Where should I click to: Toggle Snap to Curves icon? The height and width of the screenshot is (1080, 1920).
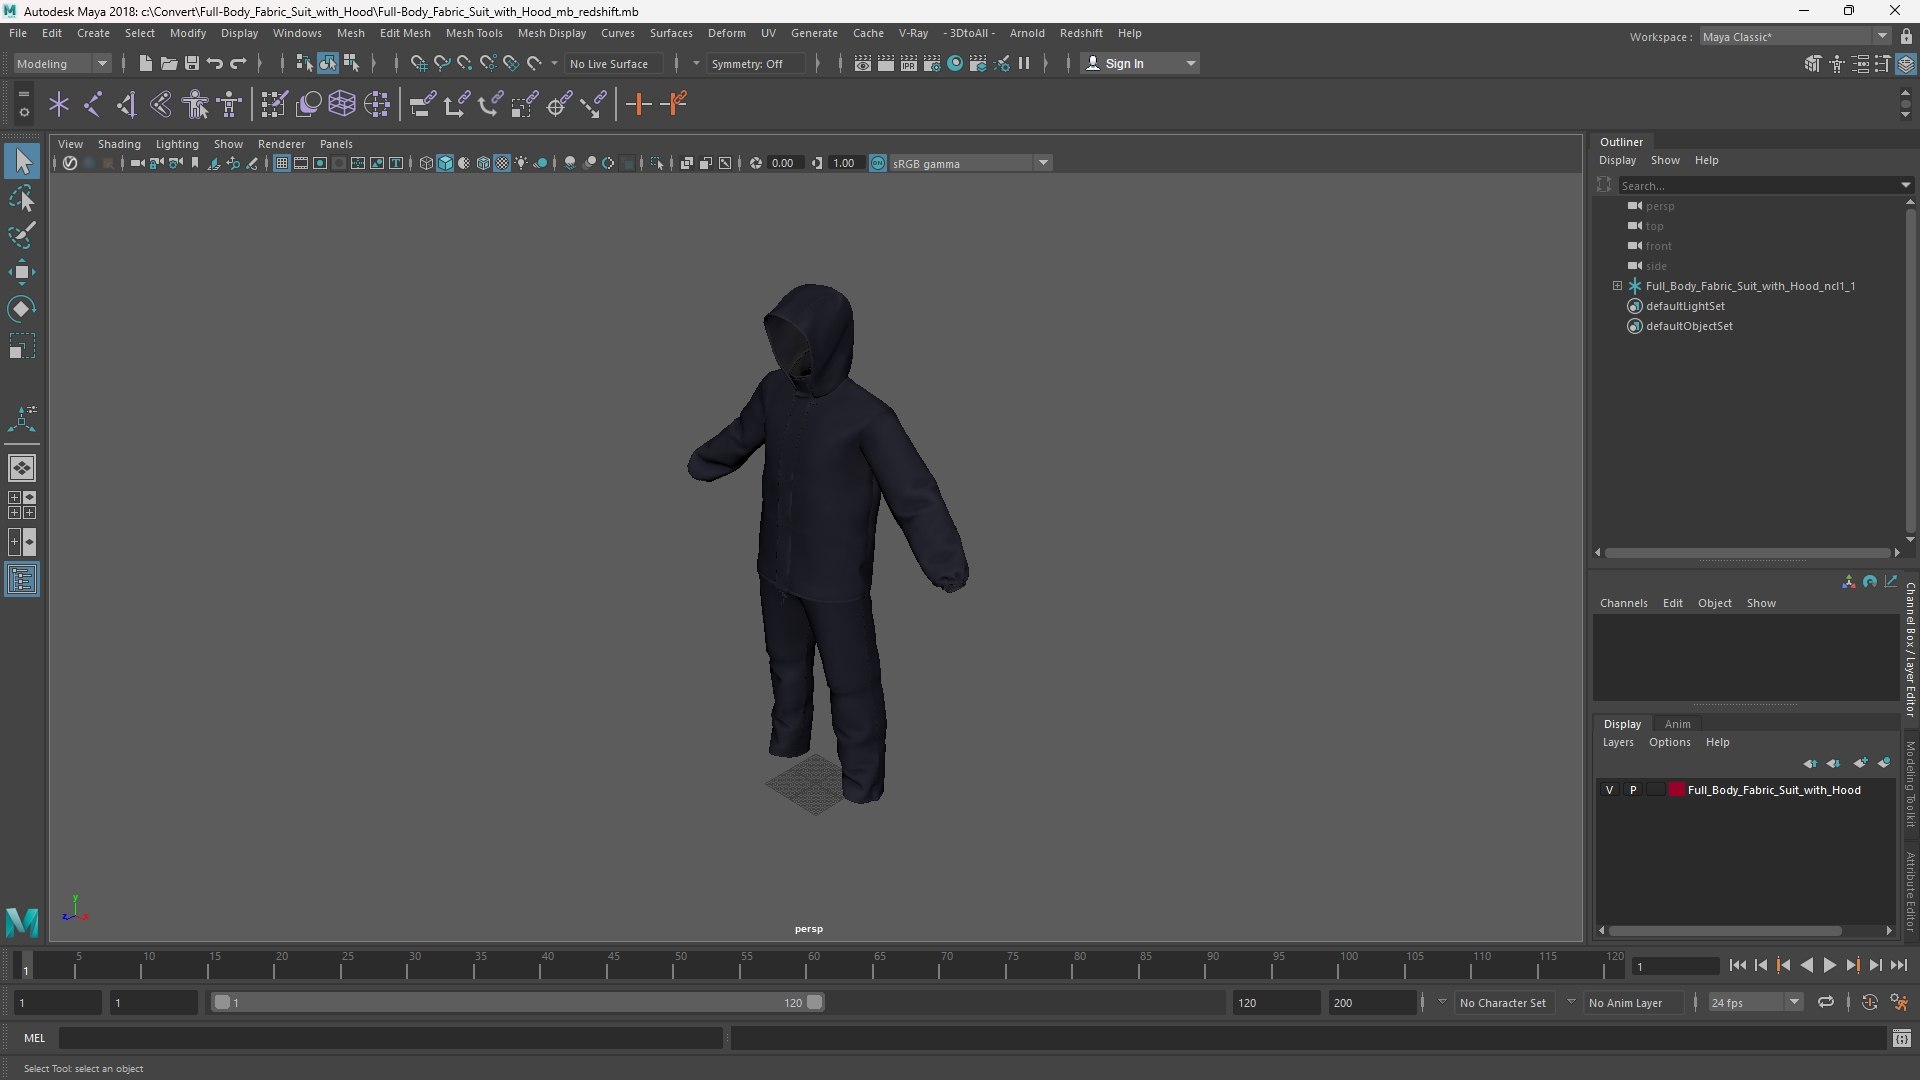441,63
